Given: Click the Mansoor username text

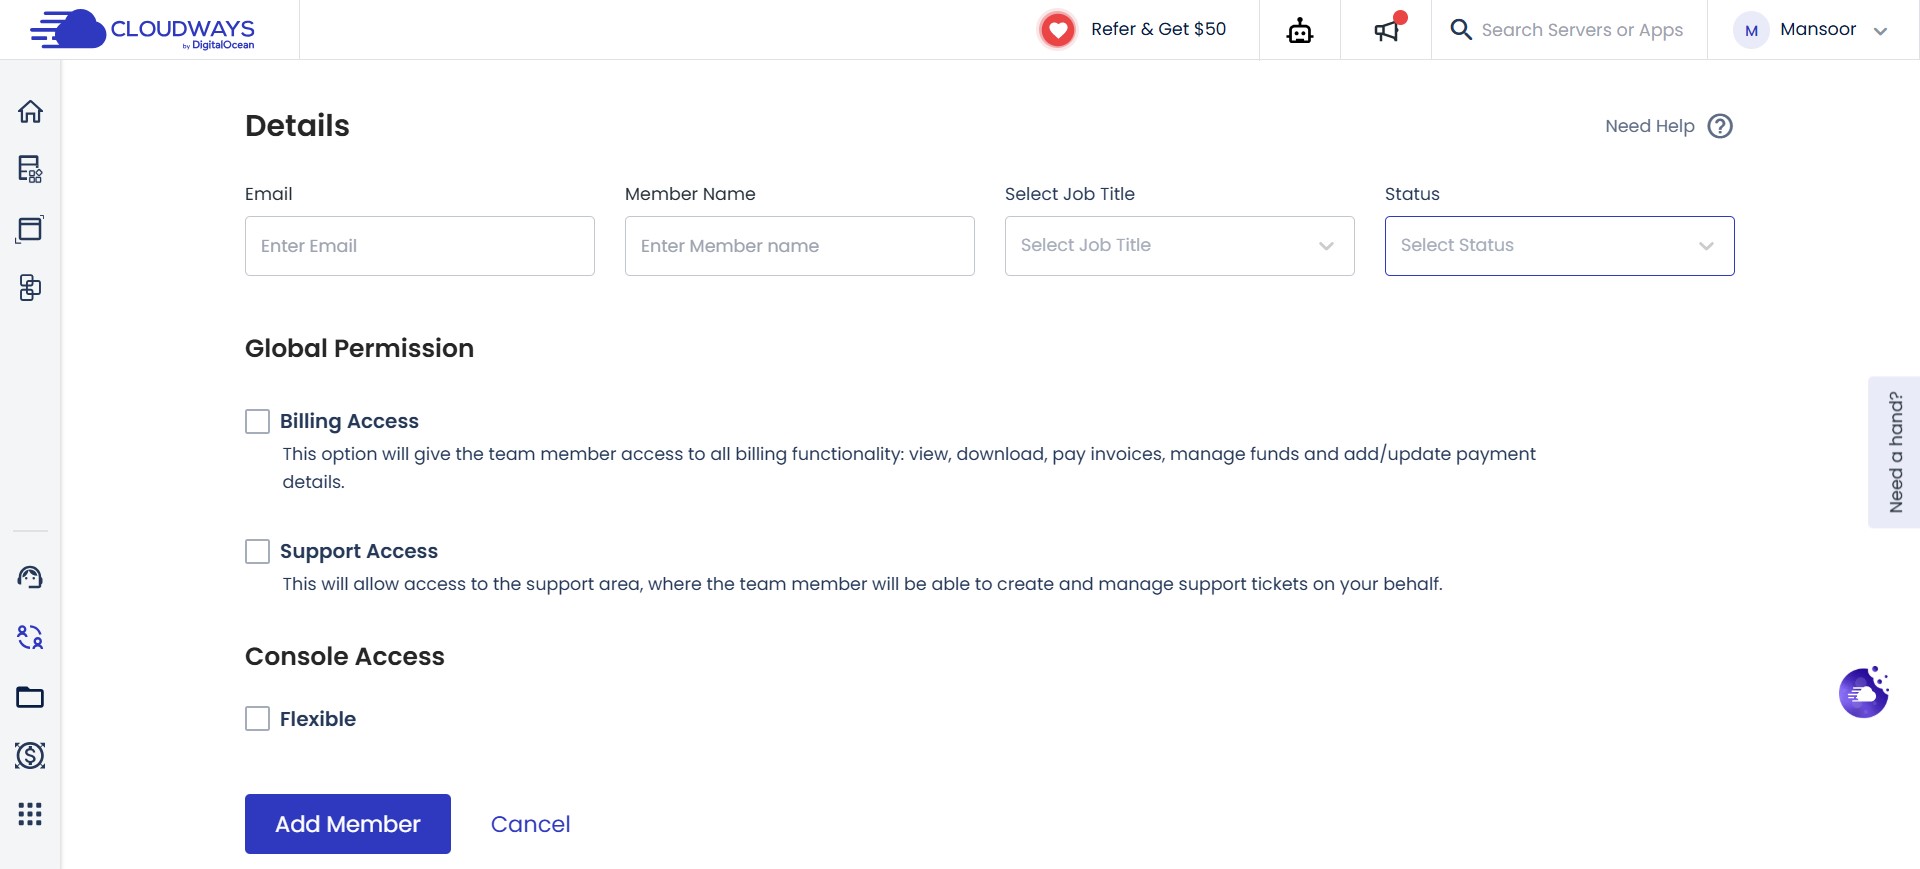Looking at the screenshot, I should [x=1818, y=29].
